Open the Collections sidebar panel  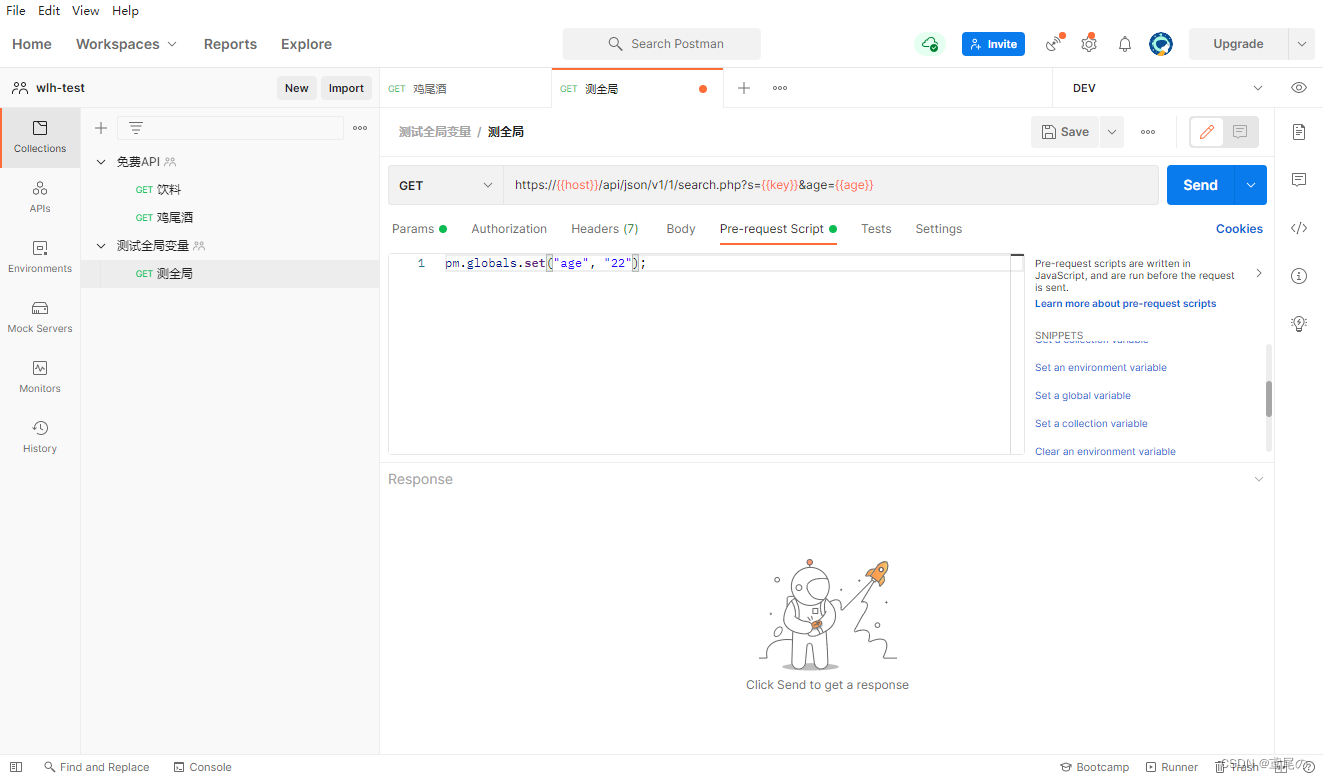pos(40,137)
